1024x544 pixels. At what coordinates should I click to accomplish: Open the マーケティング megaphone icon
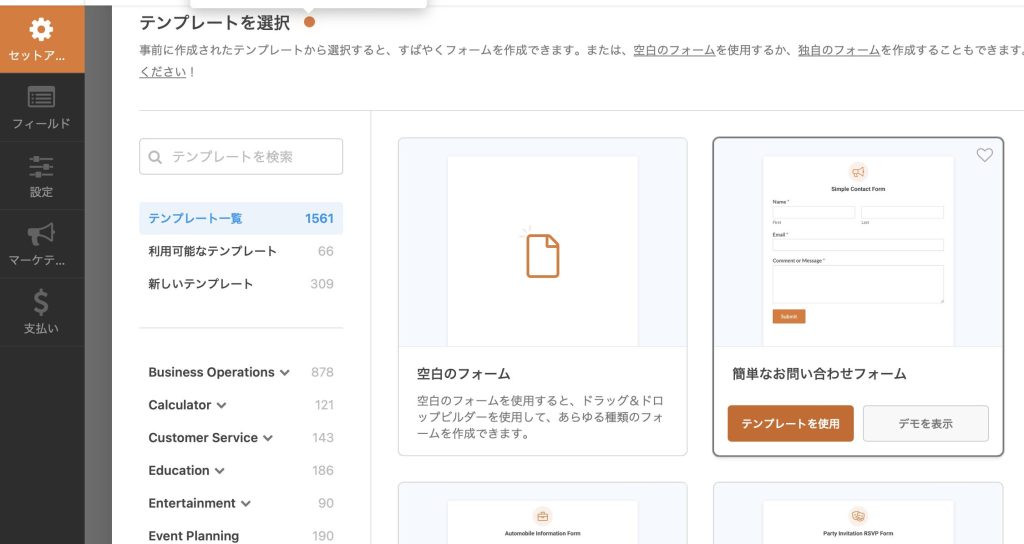[x=41, y=234]
